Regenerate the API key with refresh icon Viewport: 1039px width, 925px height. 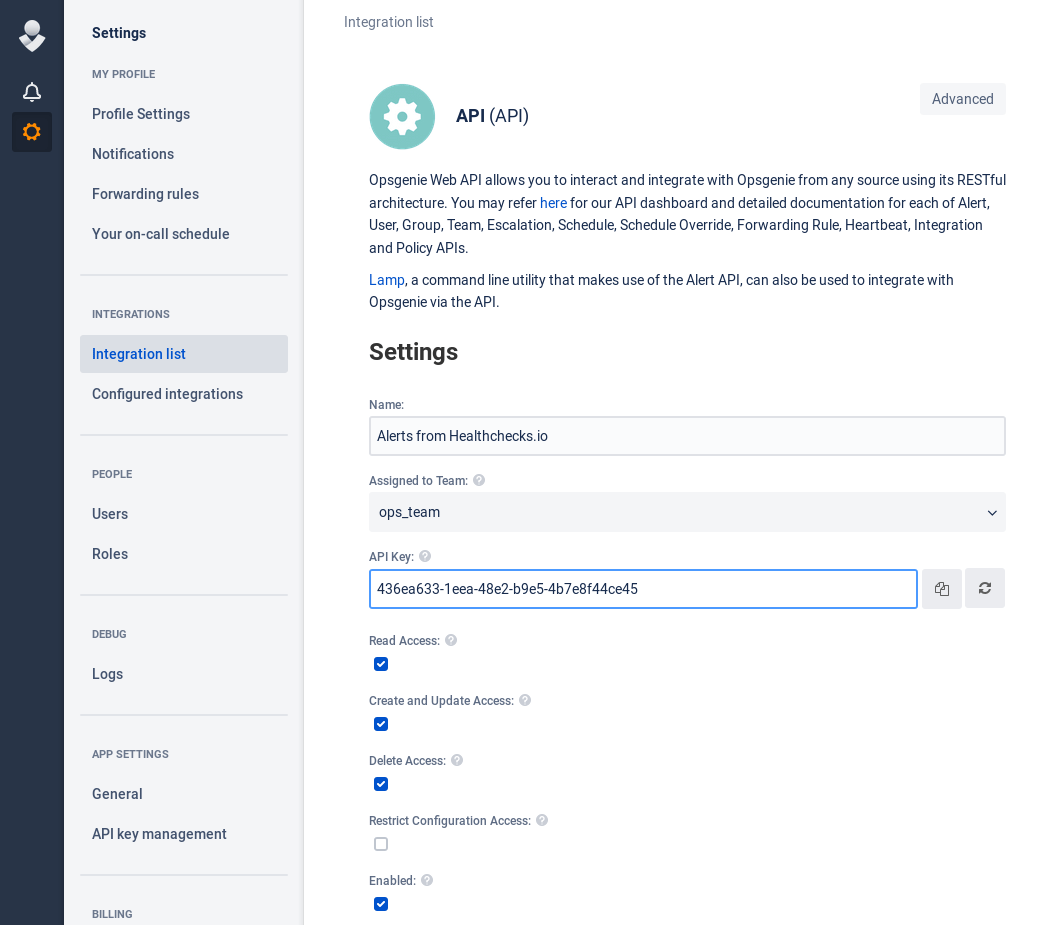pos(985,588)
